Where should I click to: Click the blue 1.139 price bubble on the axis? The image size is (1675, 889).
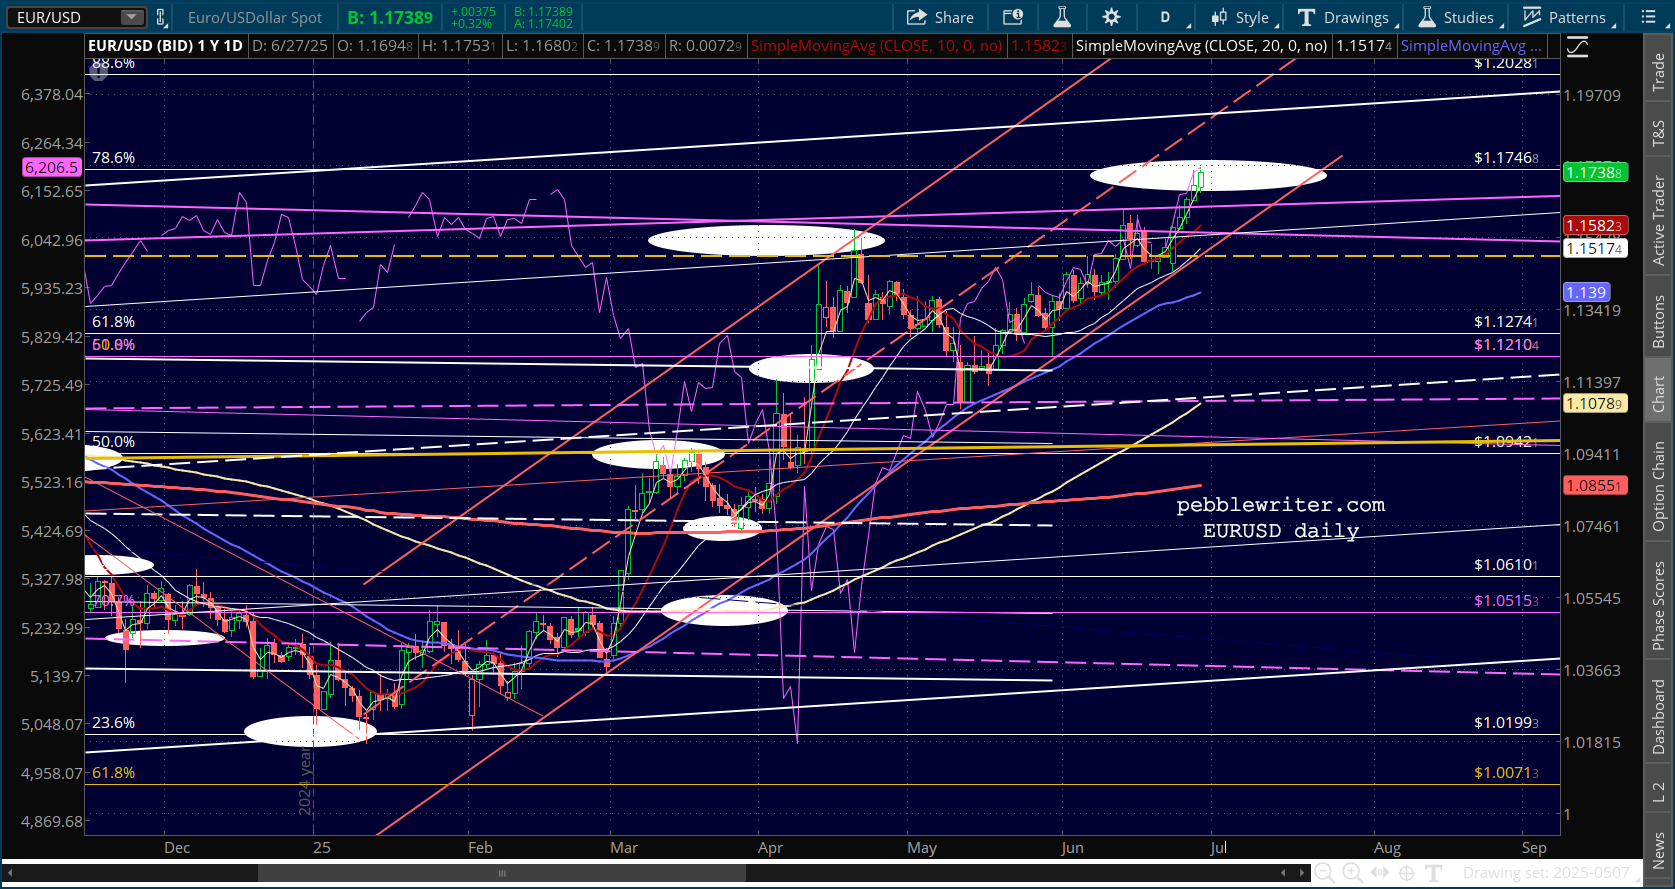tap(1586, 293)
